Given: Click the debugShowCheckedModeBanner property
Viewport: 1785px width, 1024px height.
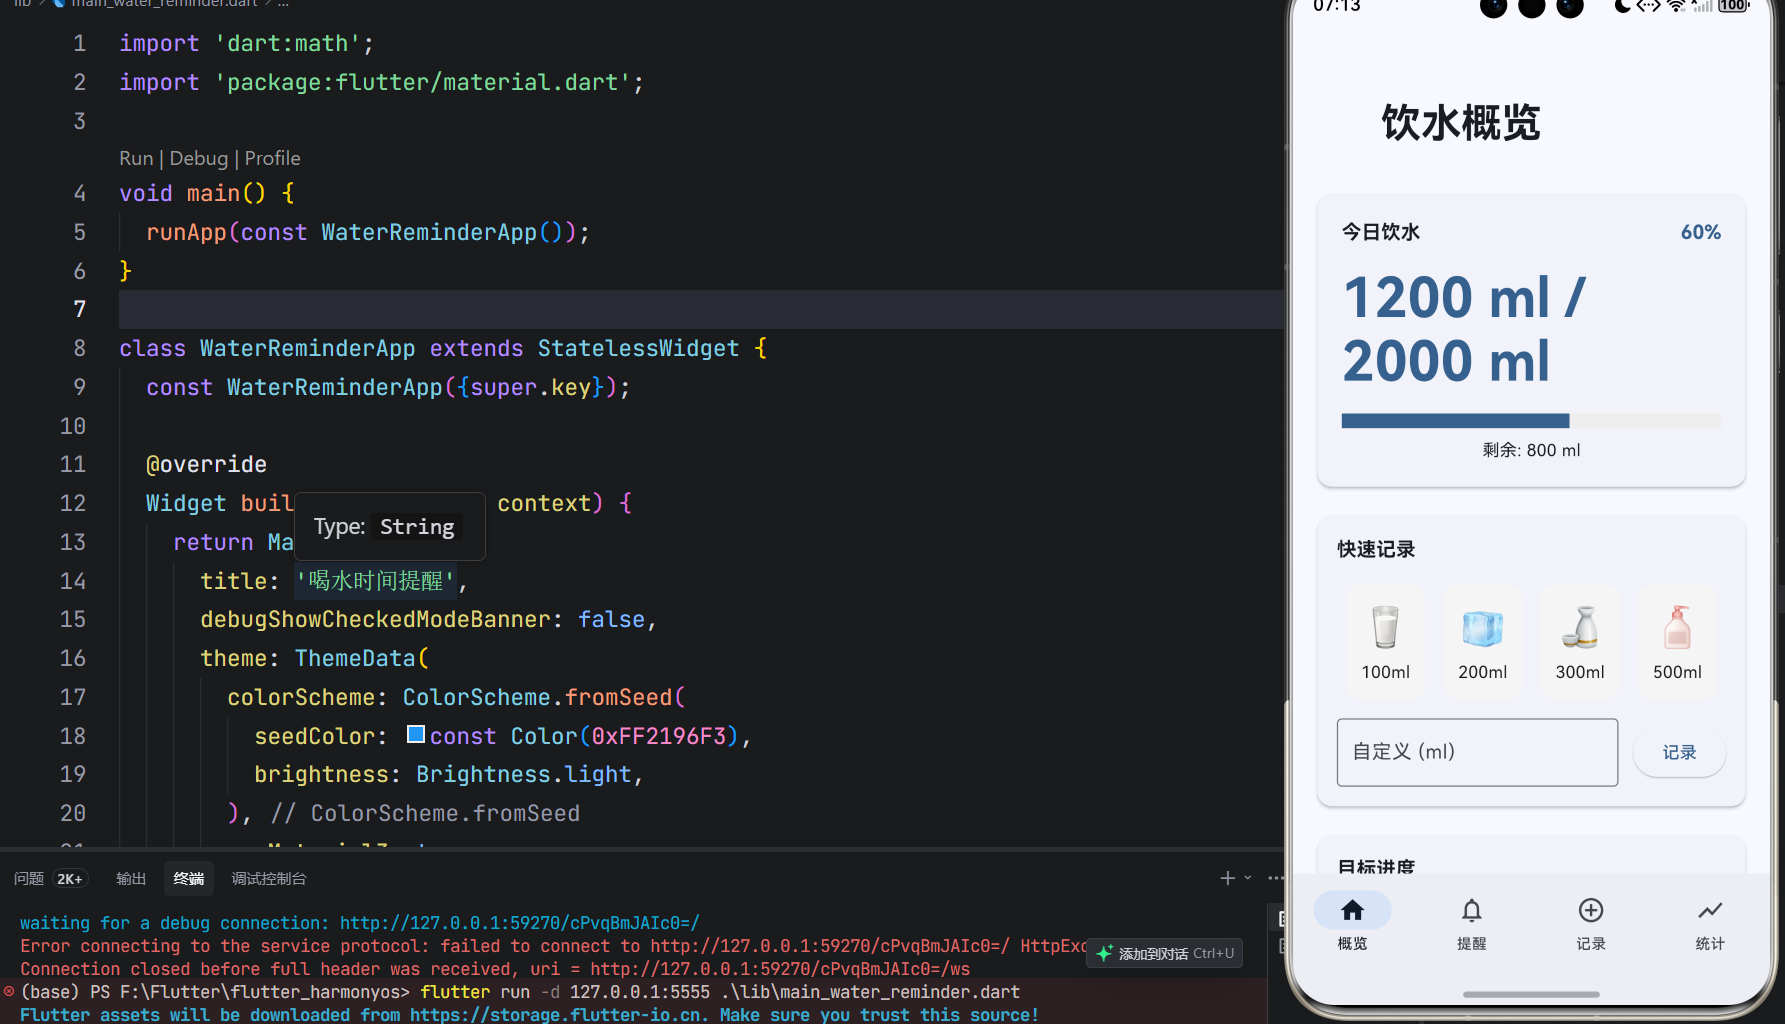Looking at the screenshot, I should click(375, 619).
